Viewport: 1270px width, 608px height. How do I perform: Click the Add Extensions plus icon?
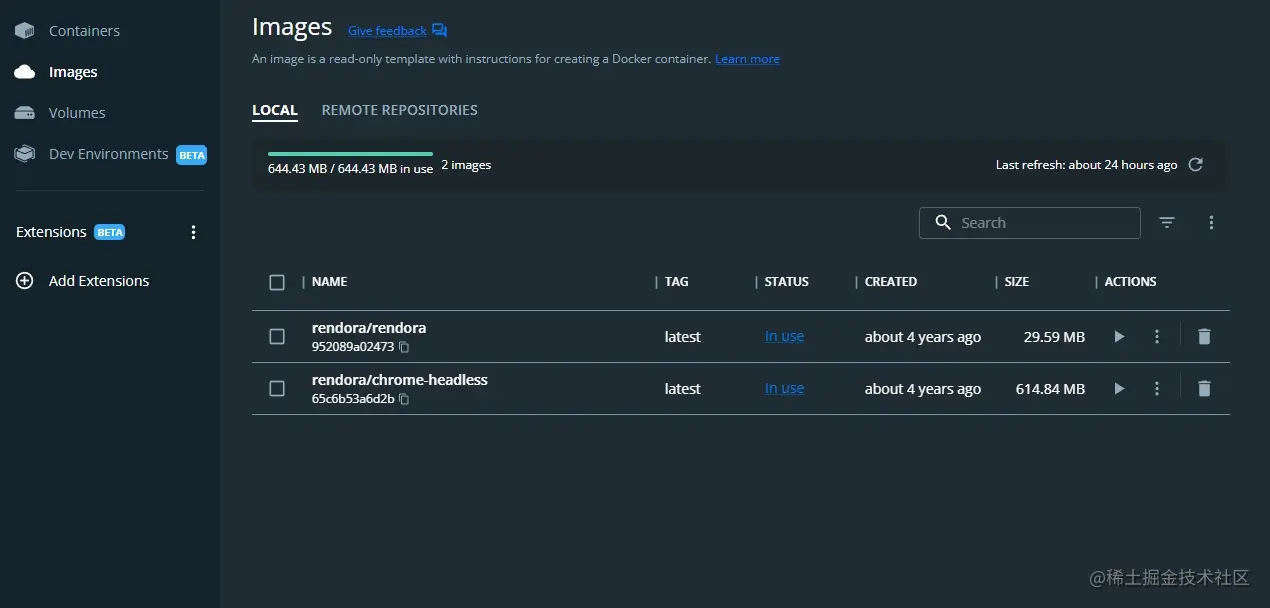tap(25, 281)
